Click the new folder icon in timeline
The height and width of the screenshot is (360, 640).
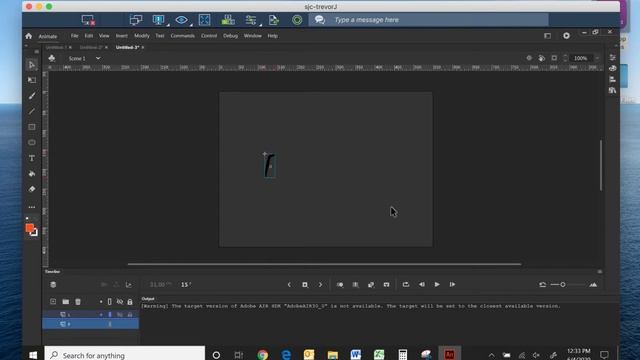(x=66, y=302)
